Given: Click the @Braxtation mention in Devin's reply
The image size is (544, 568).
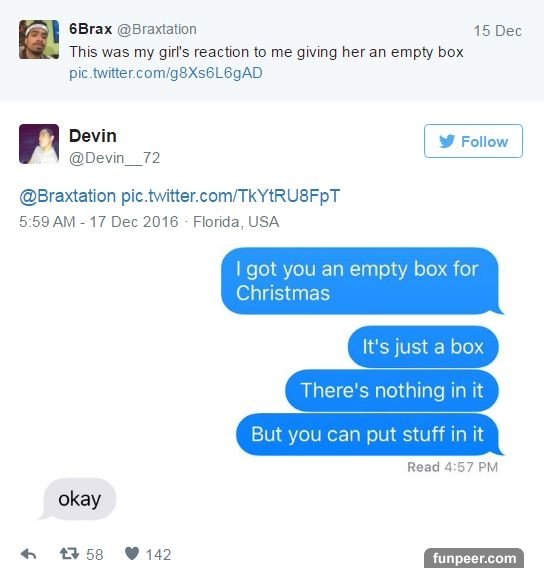Looking at the screenshot, I should (67, 196).
